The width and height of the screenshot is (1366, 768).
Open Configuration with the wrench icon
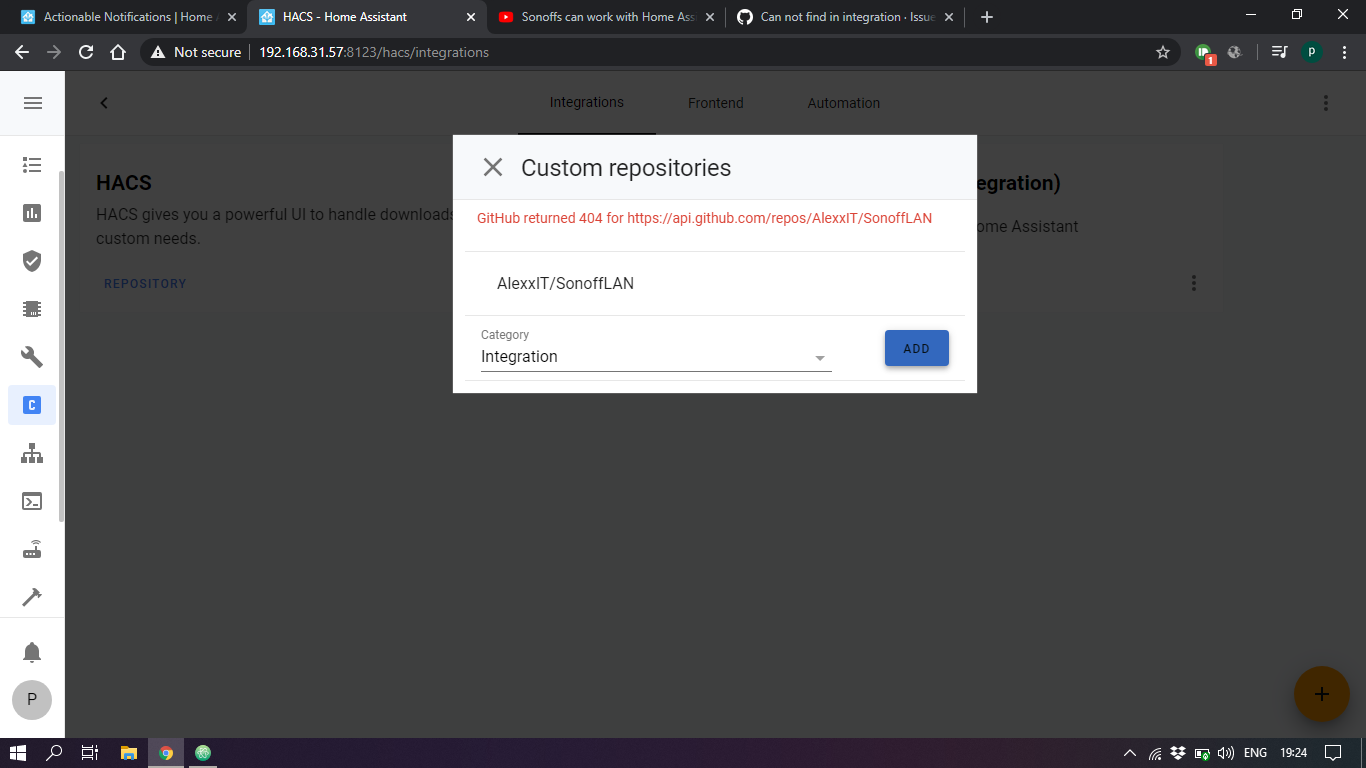click(32, 356)
